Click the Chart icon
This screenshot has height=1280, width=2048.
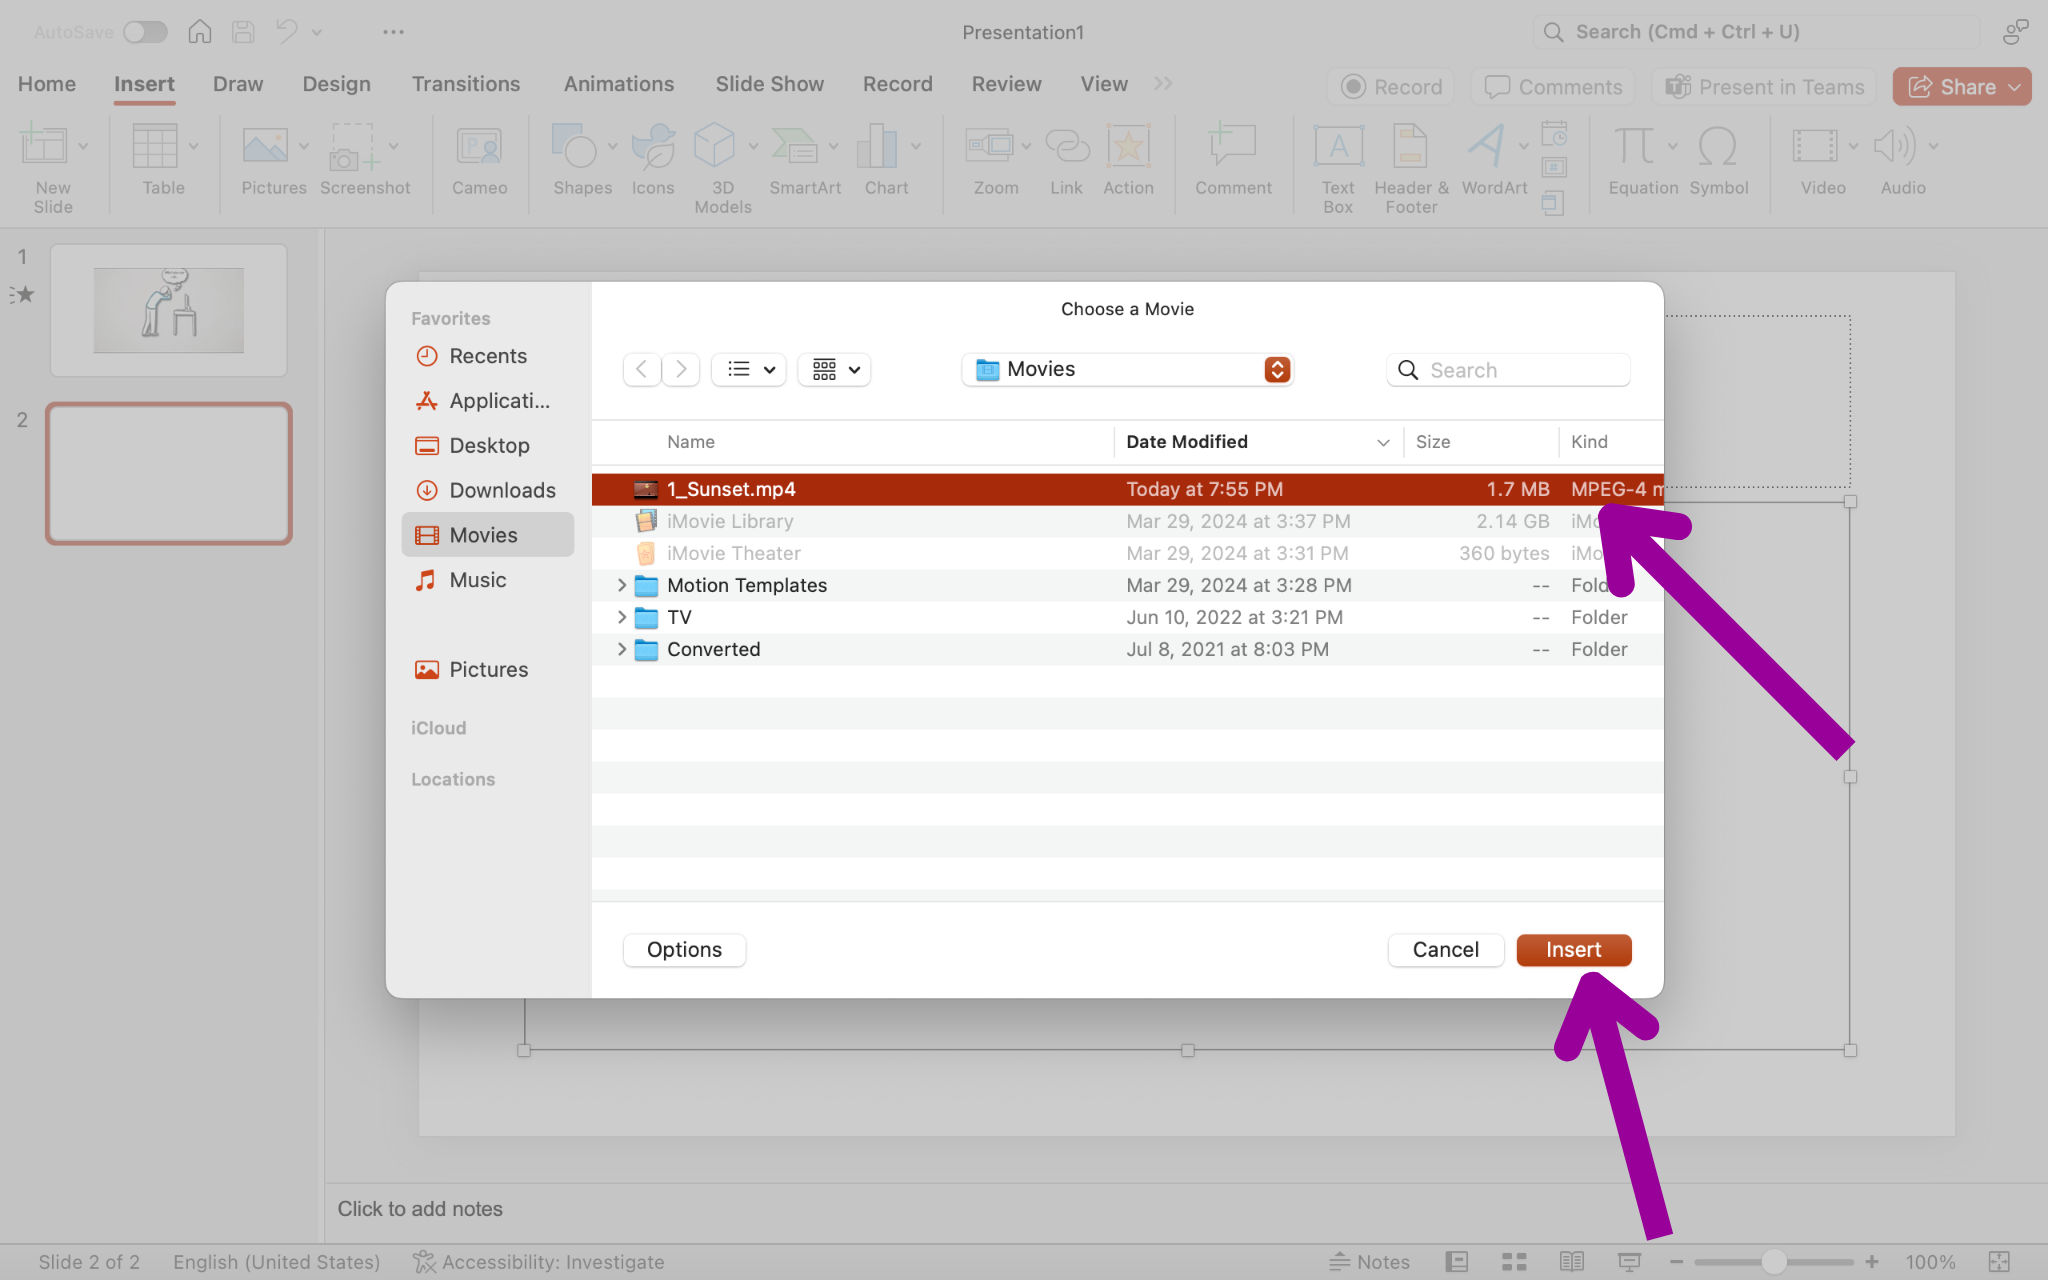(x=877, y=147)
